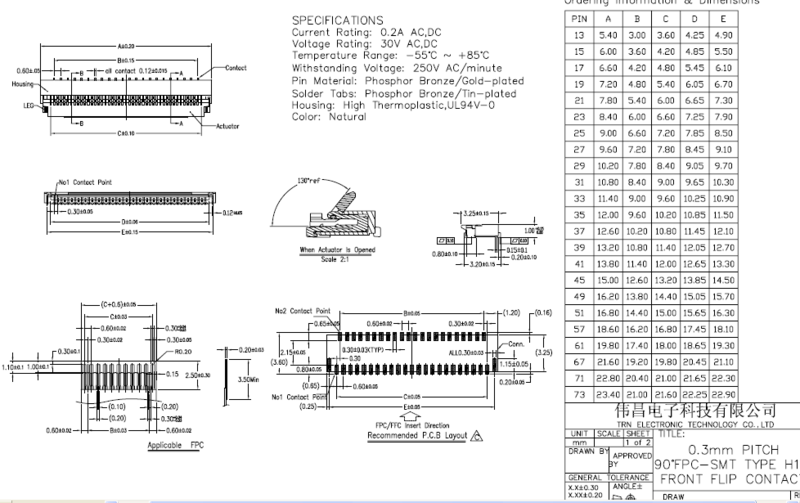Select PIN 21 row label in table
Viewport: 800px width, 503px height.
pyautogui.click(x=579, y=100)
